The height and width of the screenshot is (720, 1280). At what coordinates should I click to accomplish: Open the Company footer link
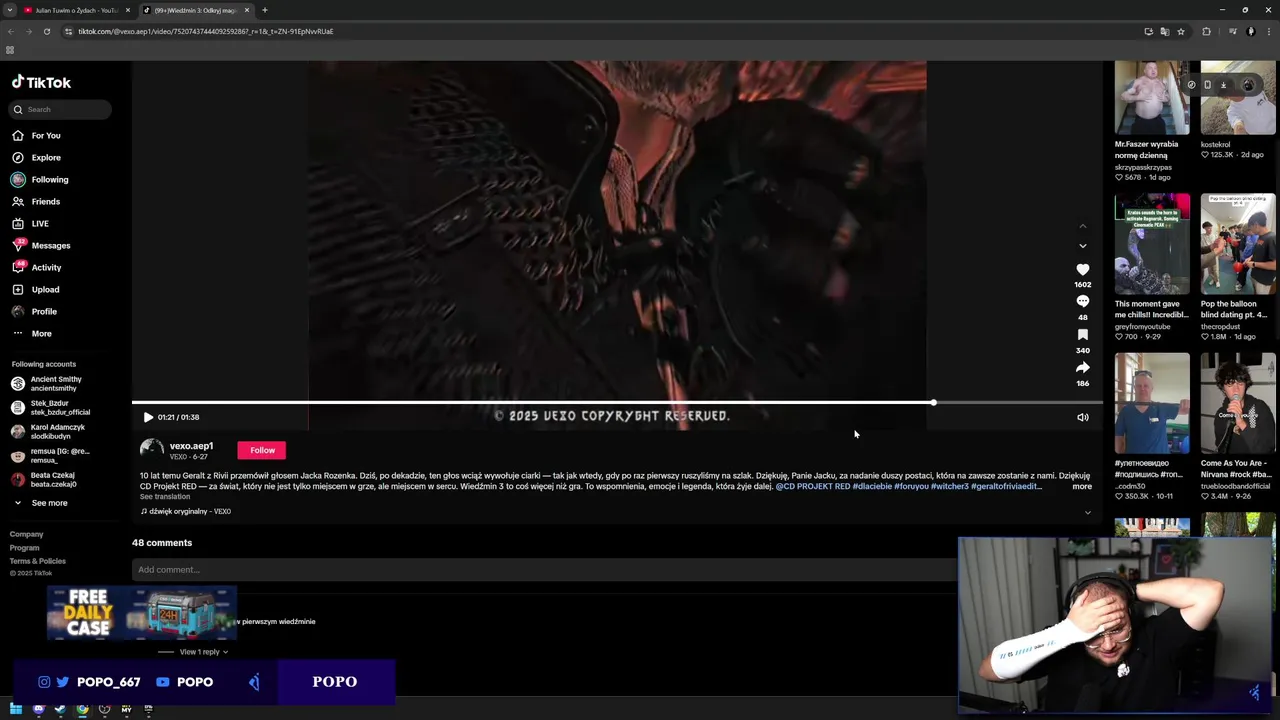point(27,534)
